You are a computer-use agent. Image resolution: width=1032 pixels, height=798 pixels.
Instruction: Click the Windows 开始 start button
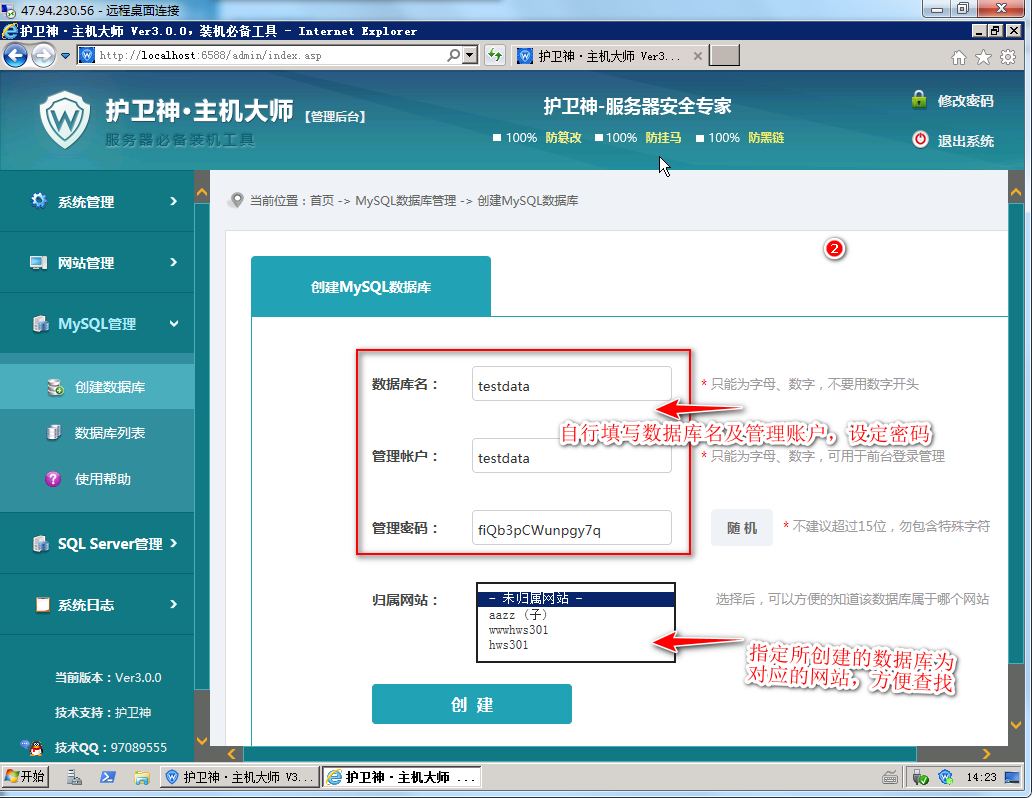pyautogui.click(x=26, y=777)
